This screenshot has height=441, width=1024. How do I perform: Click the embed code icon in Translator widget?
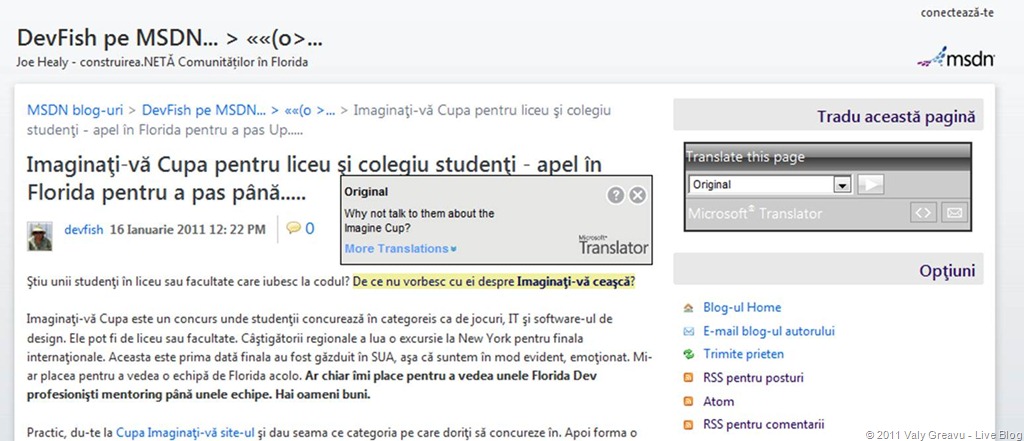[x=922, y=212]
